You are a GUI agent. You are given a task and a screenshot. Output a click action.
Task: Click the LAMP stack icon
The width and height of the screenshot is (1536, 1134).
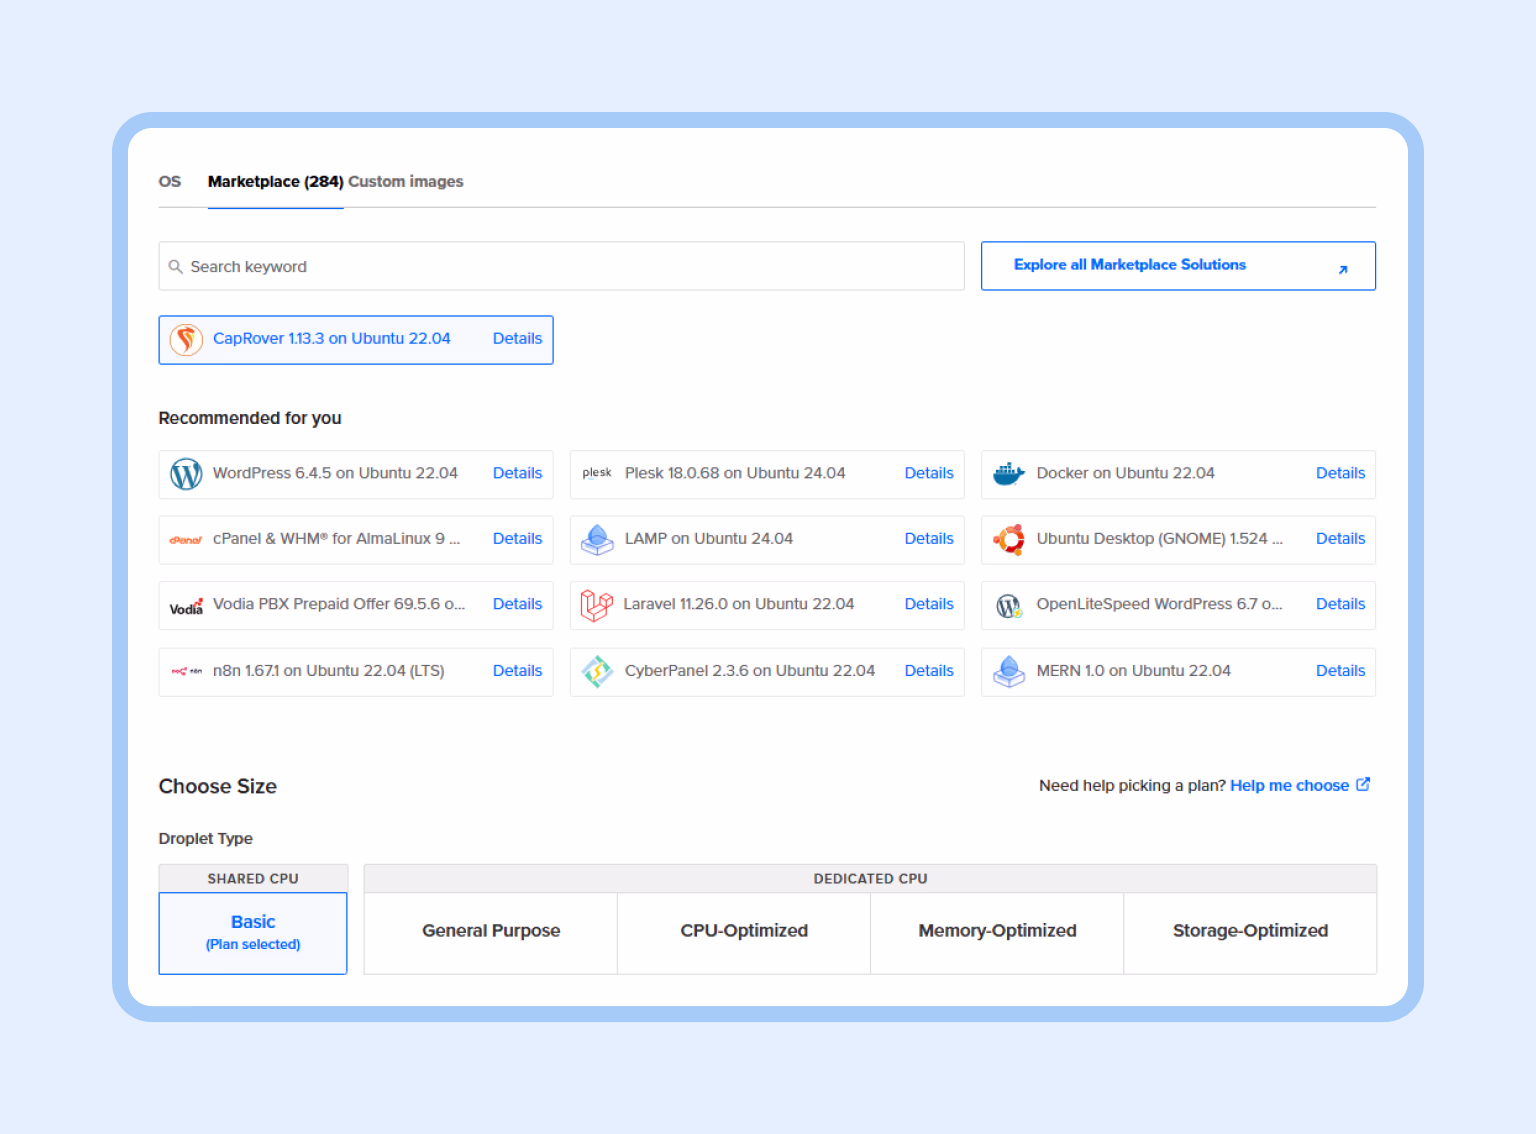pyautogui.click(x=597, y=540)
